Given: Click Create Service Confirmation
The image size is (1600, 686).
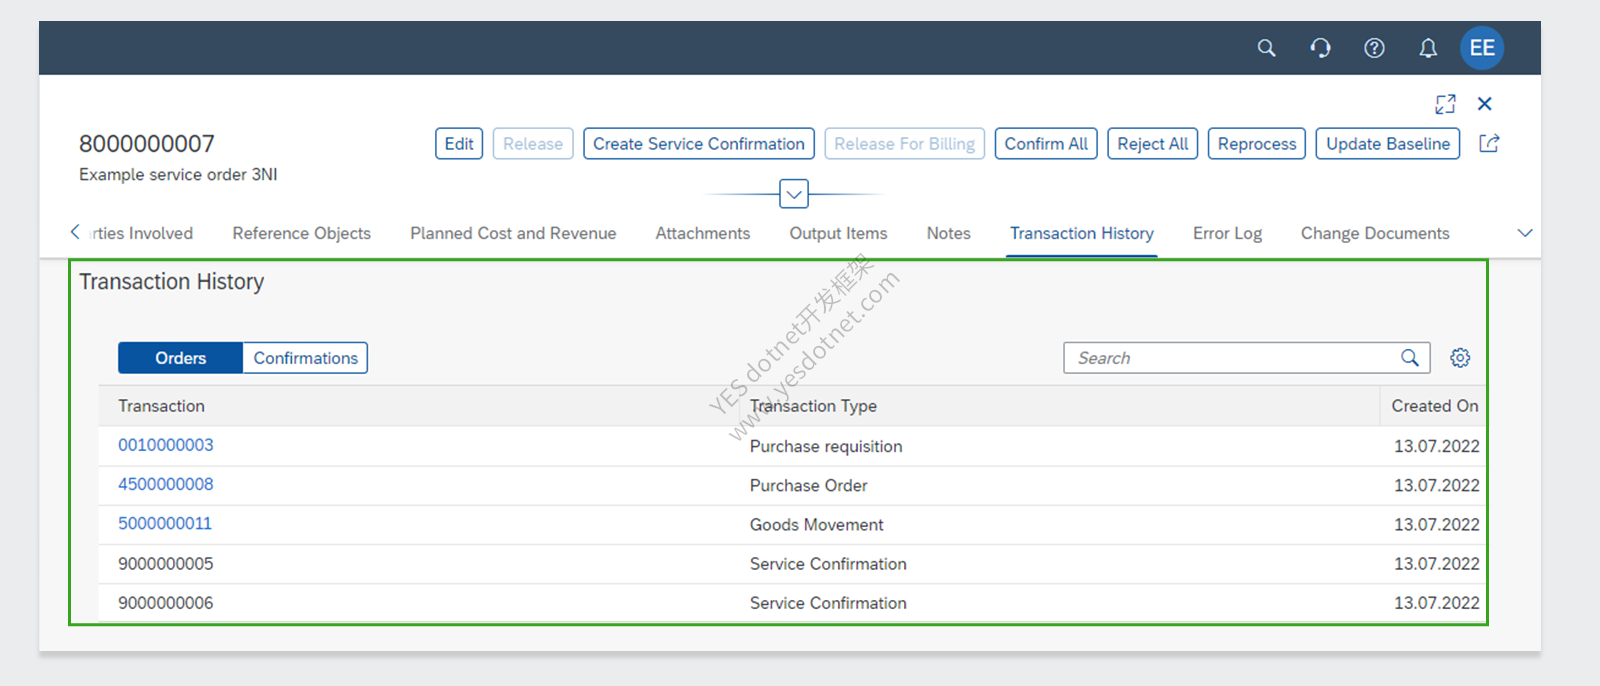Looking at the screenshot, I should (x=699, y=144).
